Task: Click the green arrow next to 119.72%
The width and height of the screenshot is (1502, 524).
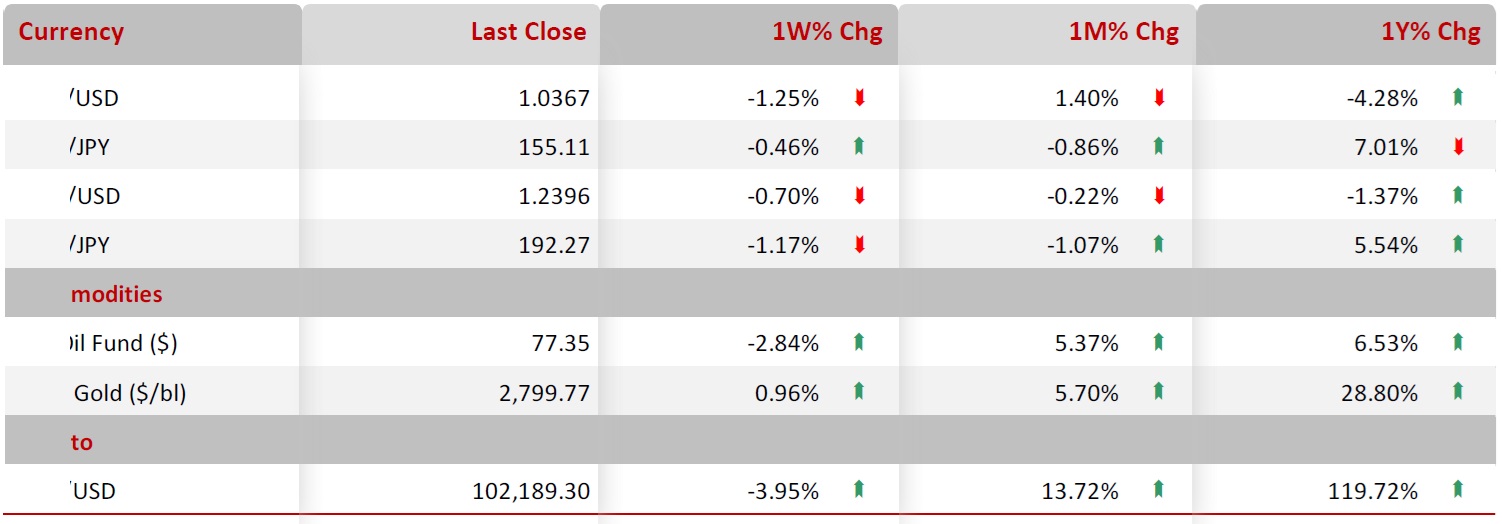Action: [x=1458, y=490]
